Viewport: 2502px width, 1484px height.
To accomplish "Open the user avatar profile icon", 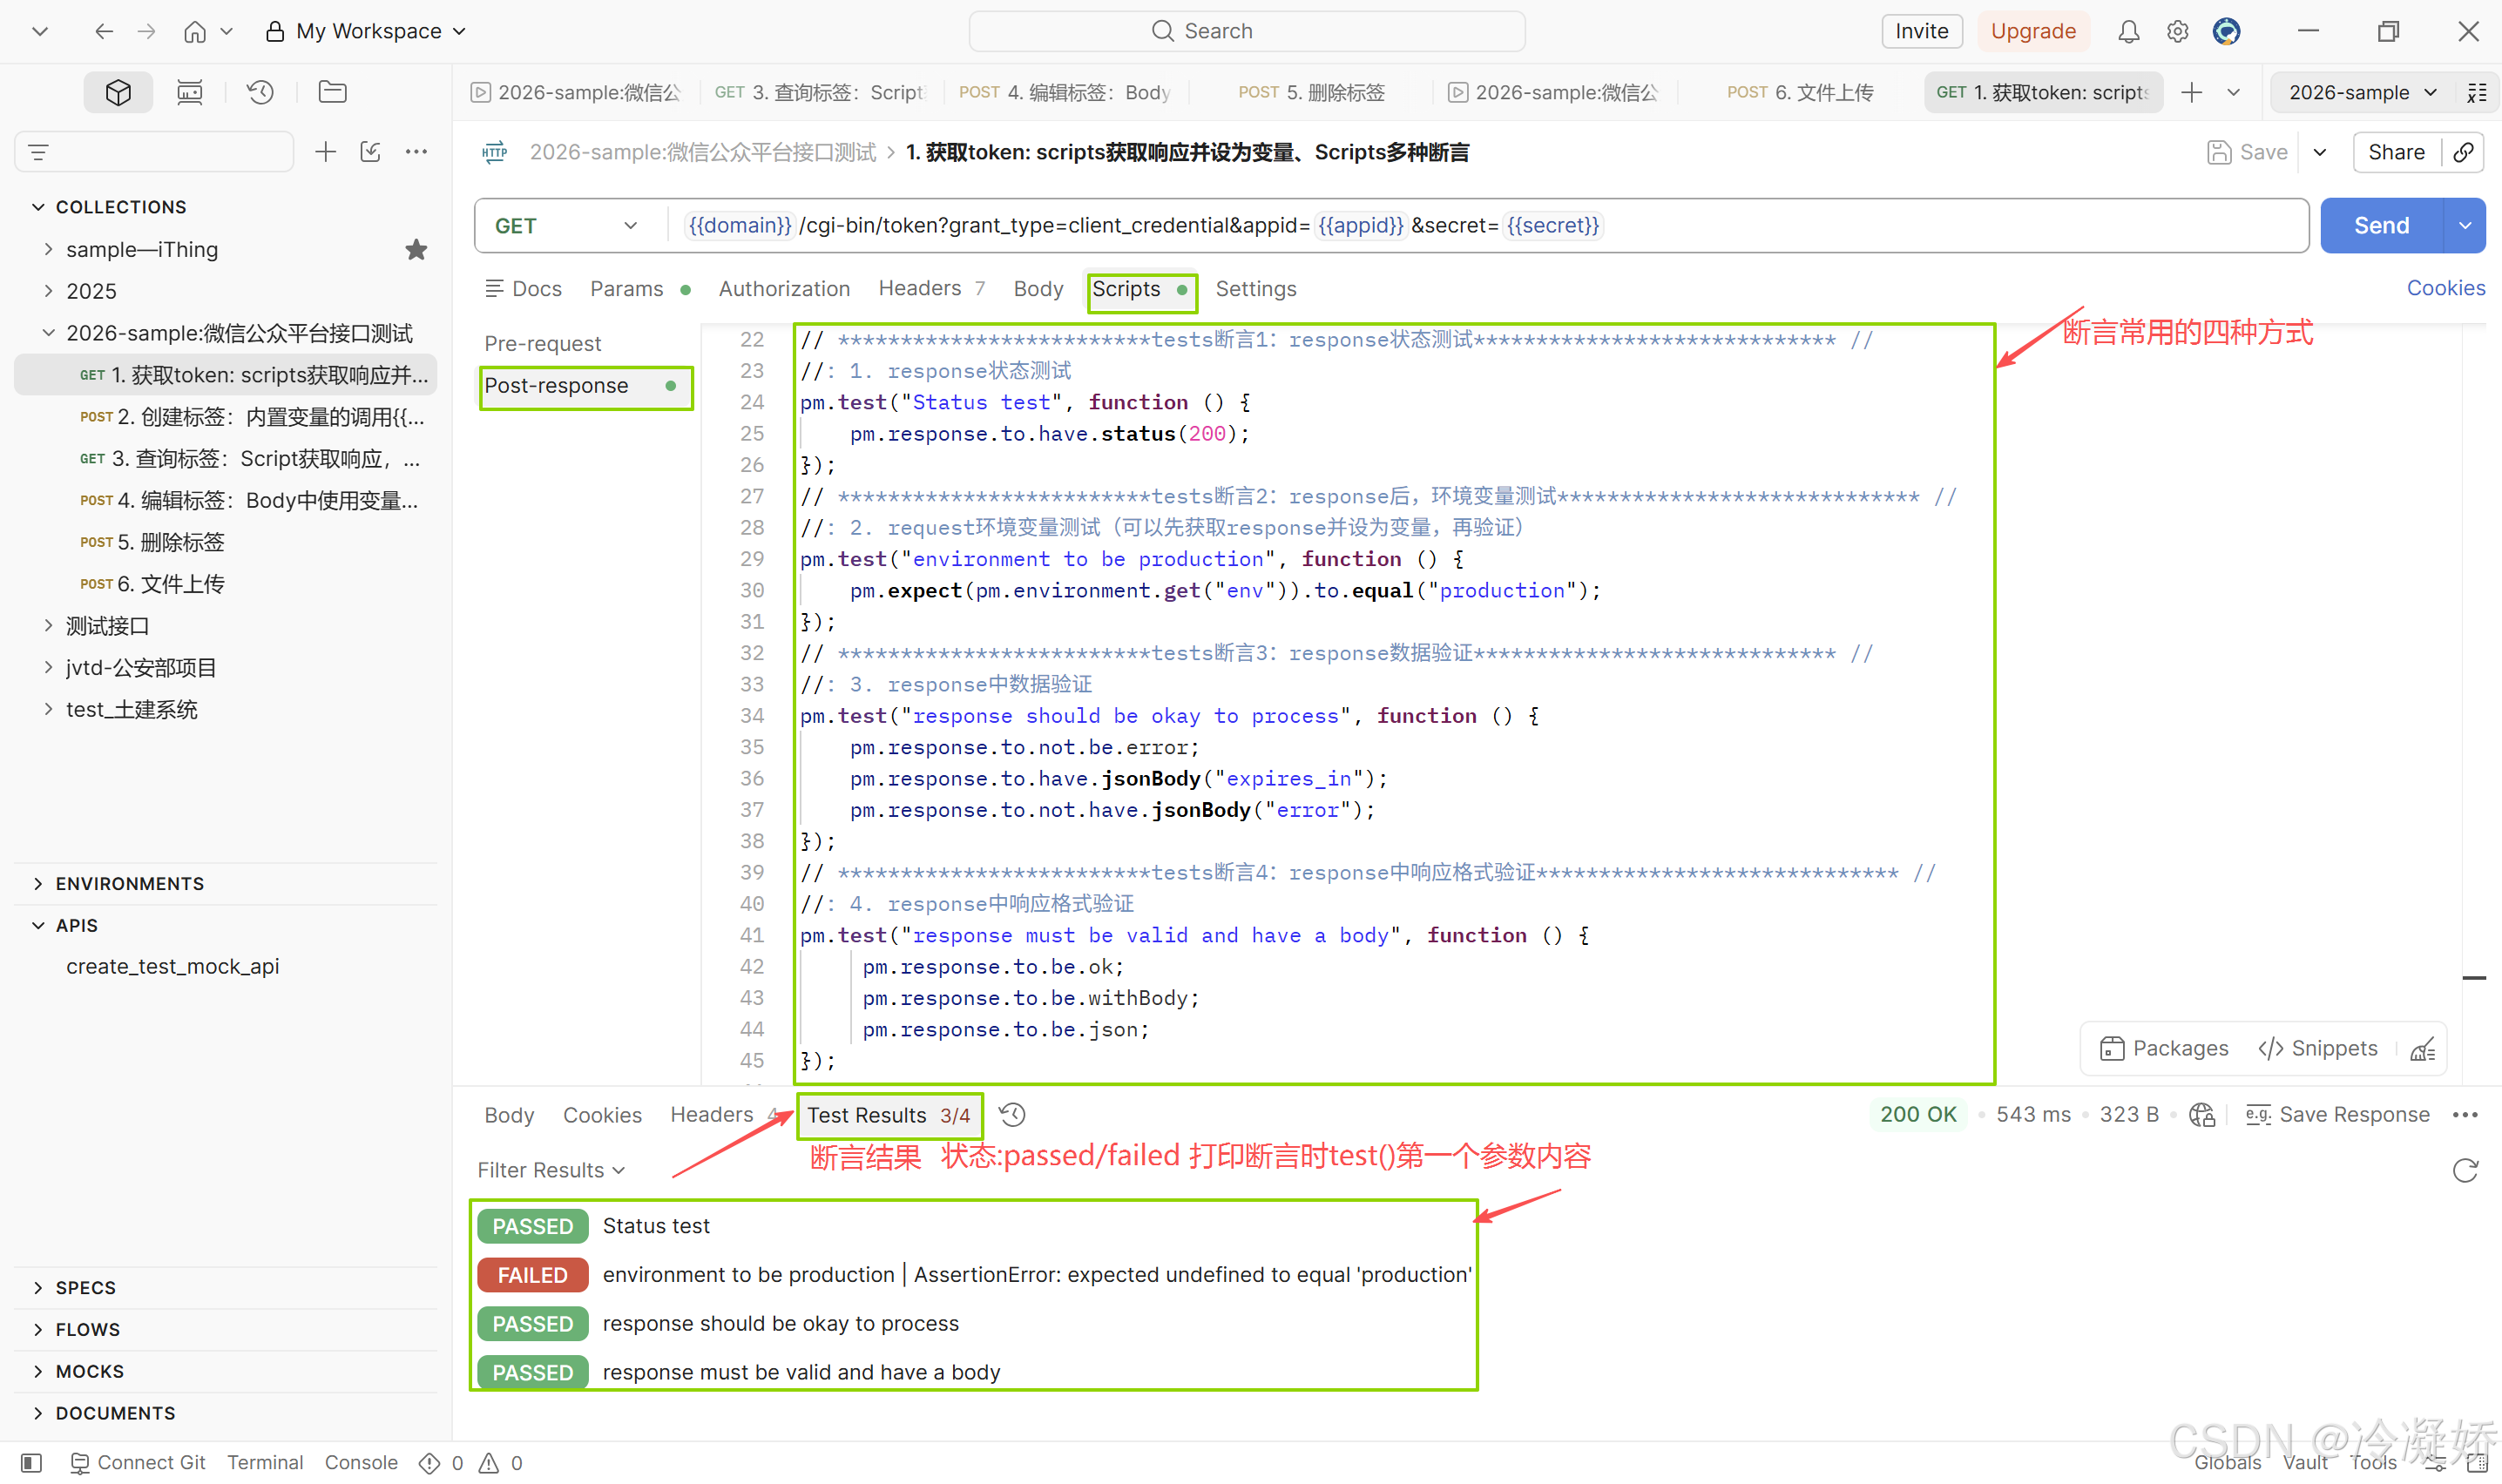I will (x=2226, y=31).
